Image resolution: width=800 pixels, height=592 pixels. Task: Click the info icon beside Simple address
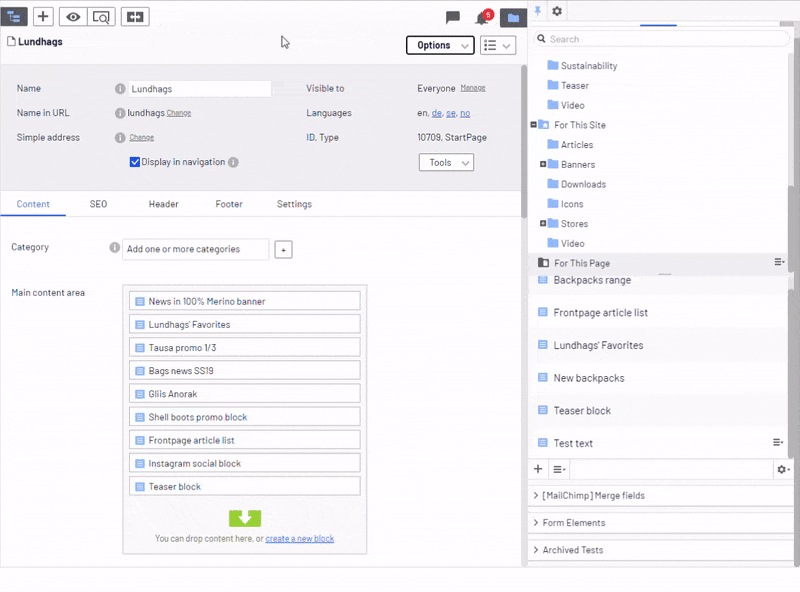[x=120, y=138]
